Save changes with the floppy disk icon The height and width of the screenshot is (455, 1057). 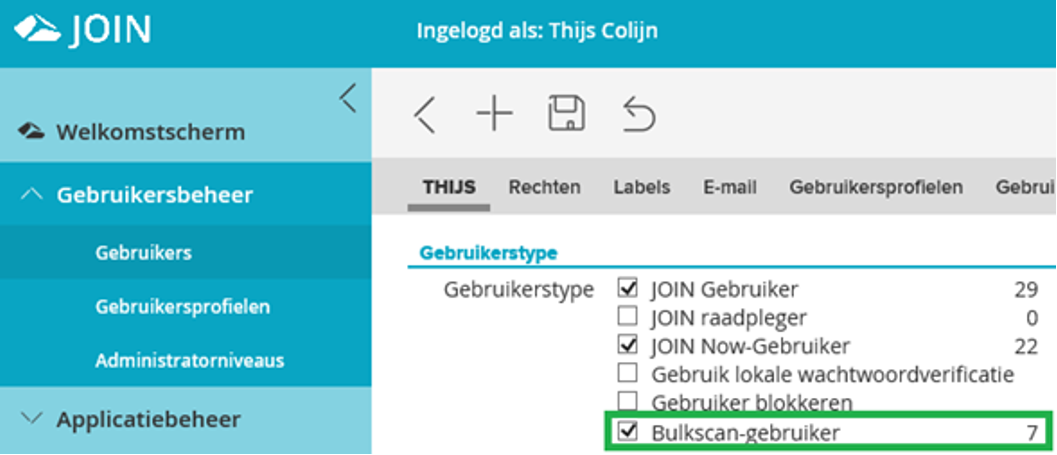[566, 114]
